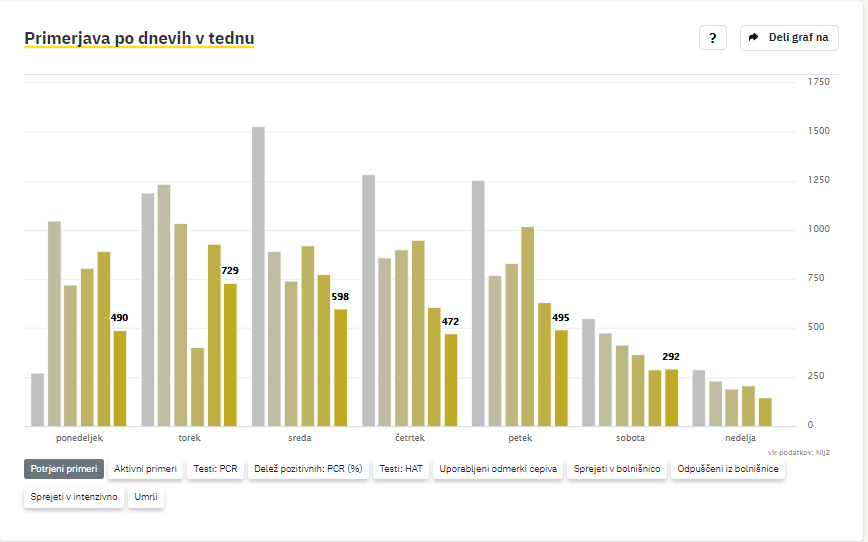Share chart via Deli graf na
This screenshot has height=542, width=868.
tap(789, 38)
